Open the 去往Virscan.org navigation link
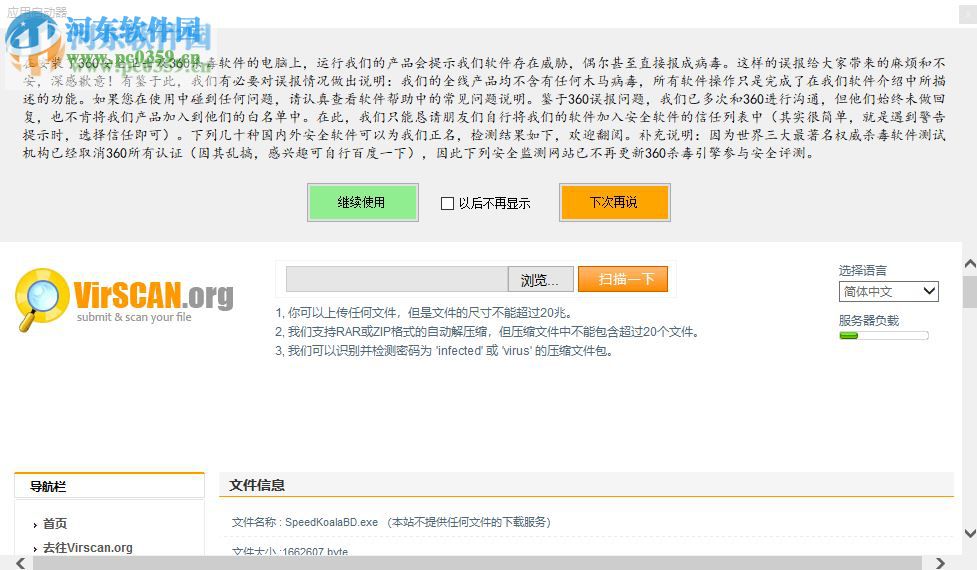 [88, 548]
